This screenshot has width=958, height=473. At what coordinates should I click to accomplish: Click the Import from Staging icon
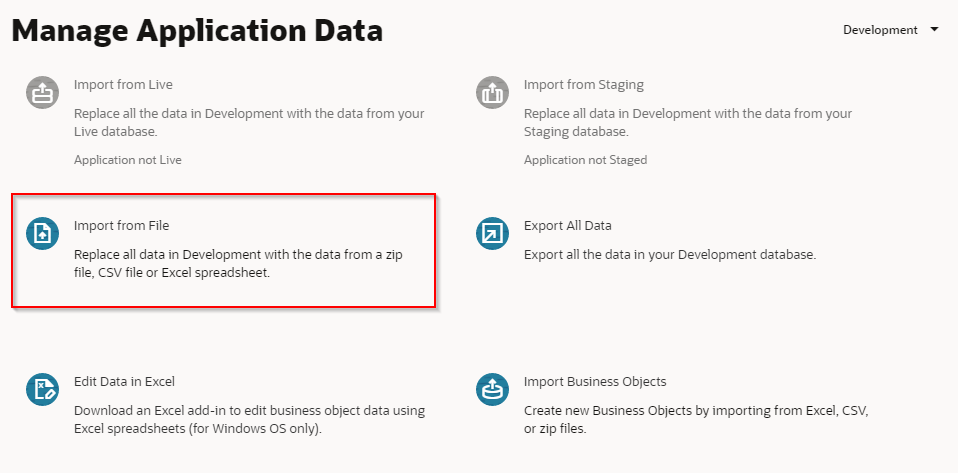pos(493,93)
